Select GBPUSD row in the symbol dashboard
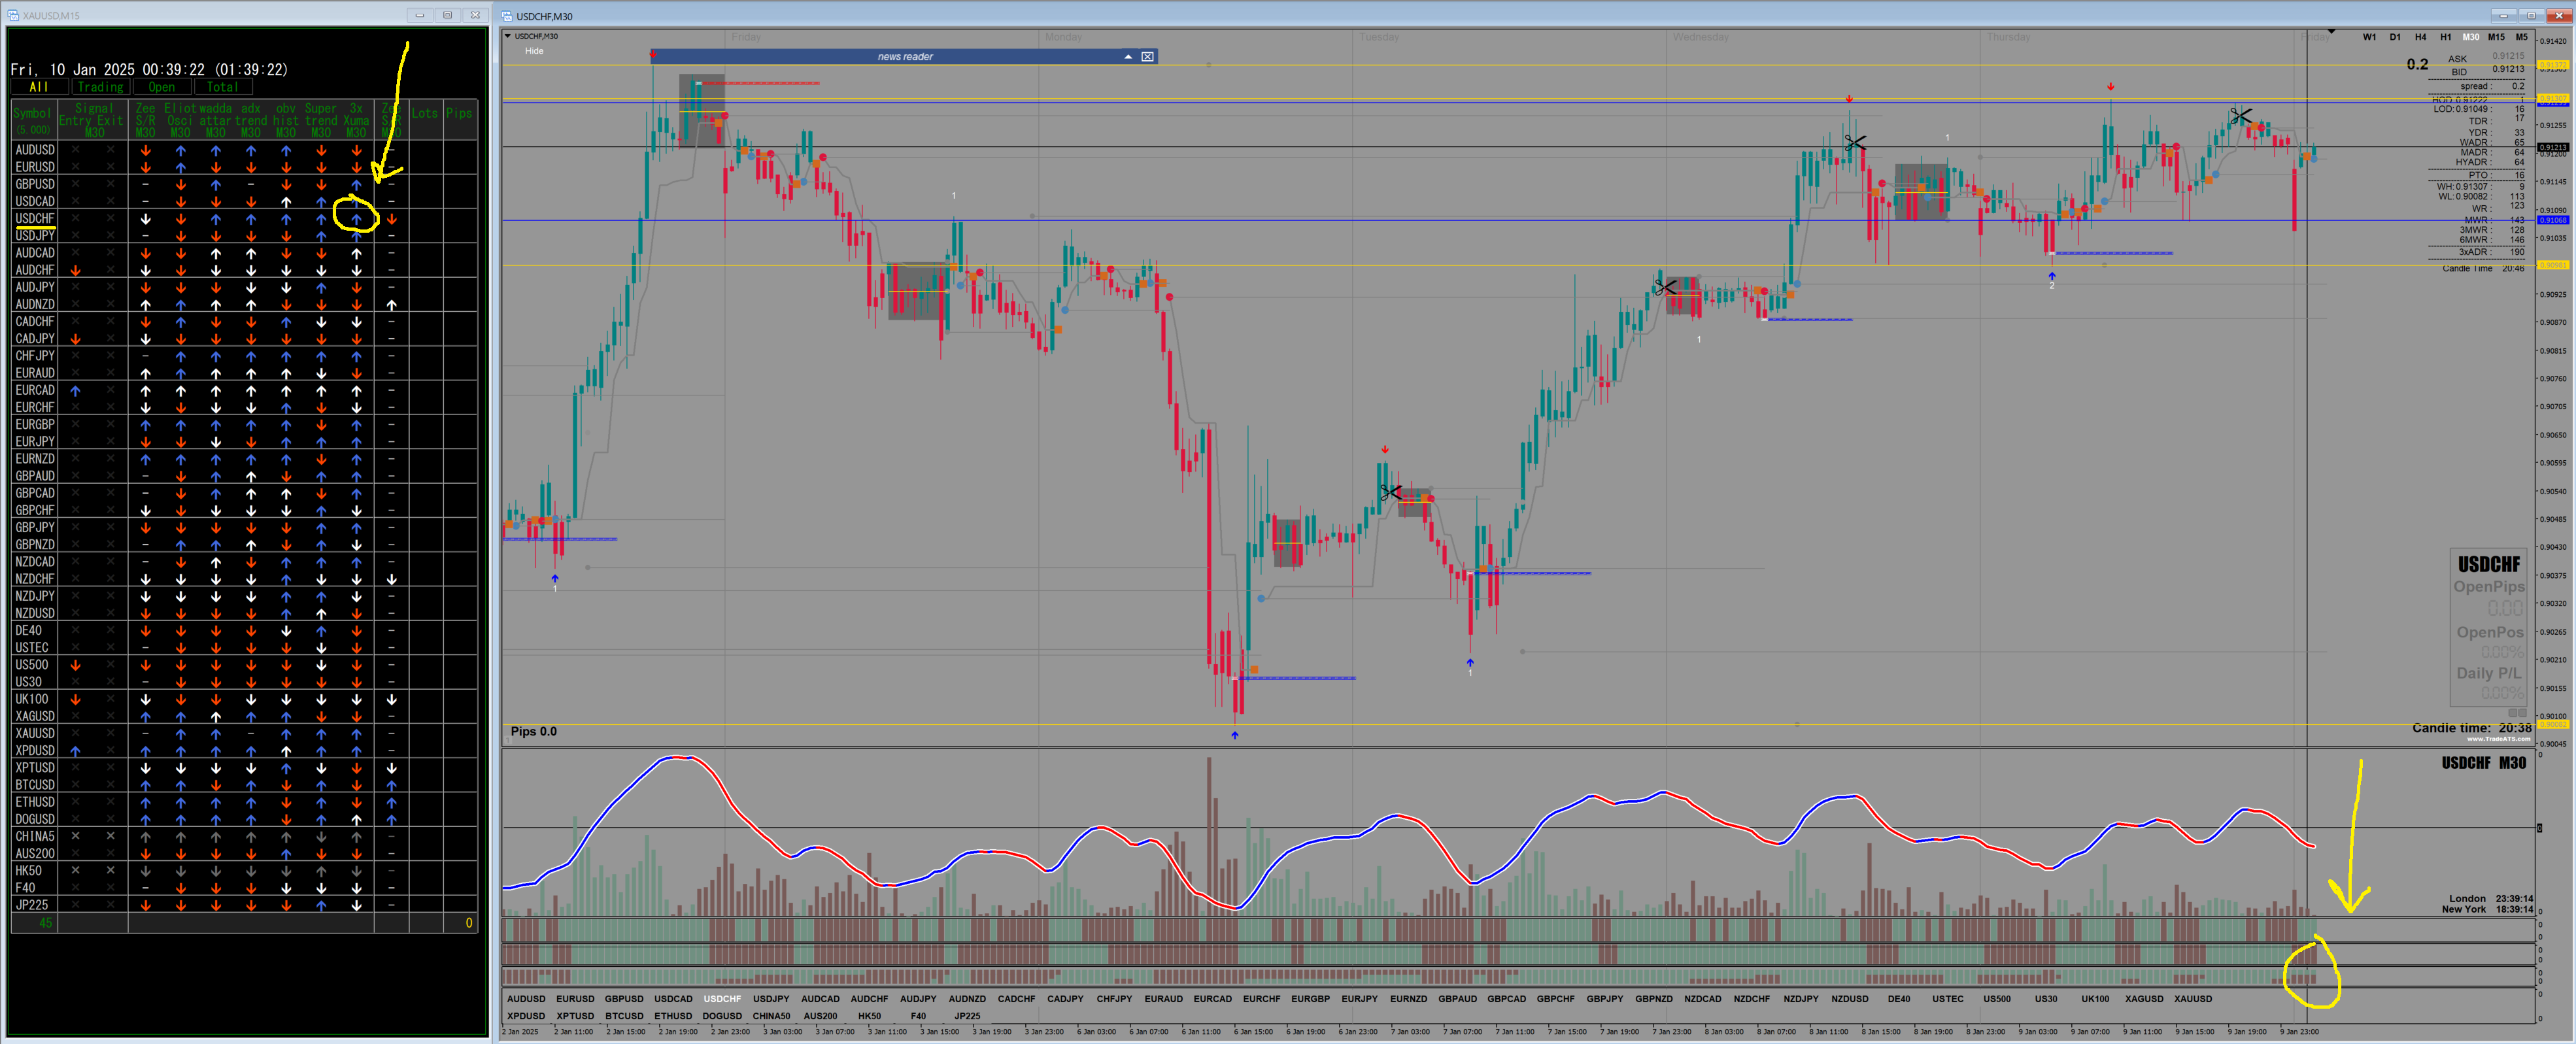This screenshot has width=2576, height=1044. click(35, 184)
